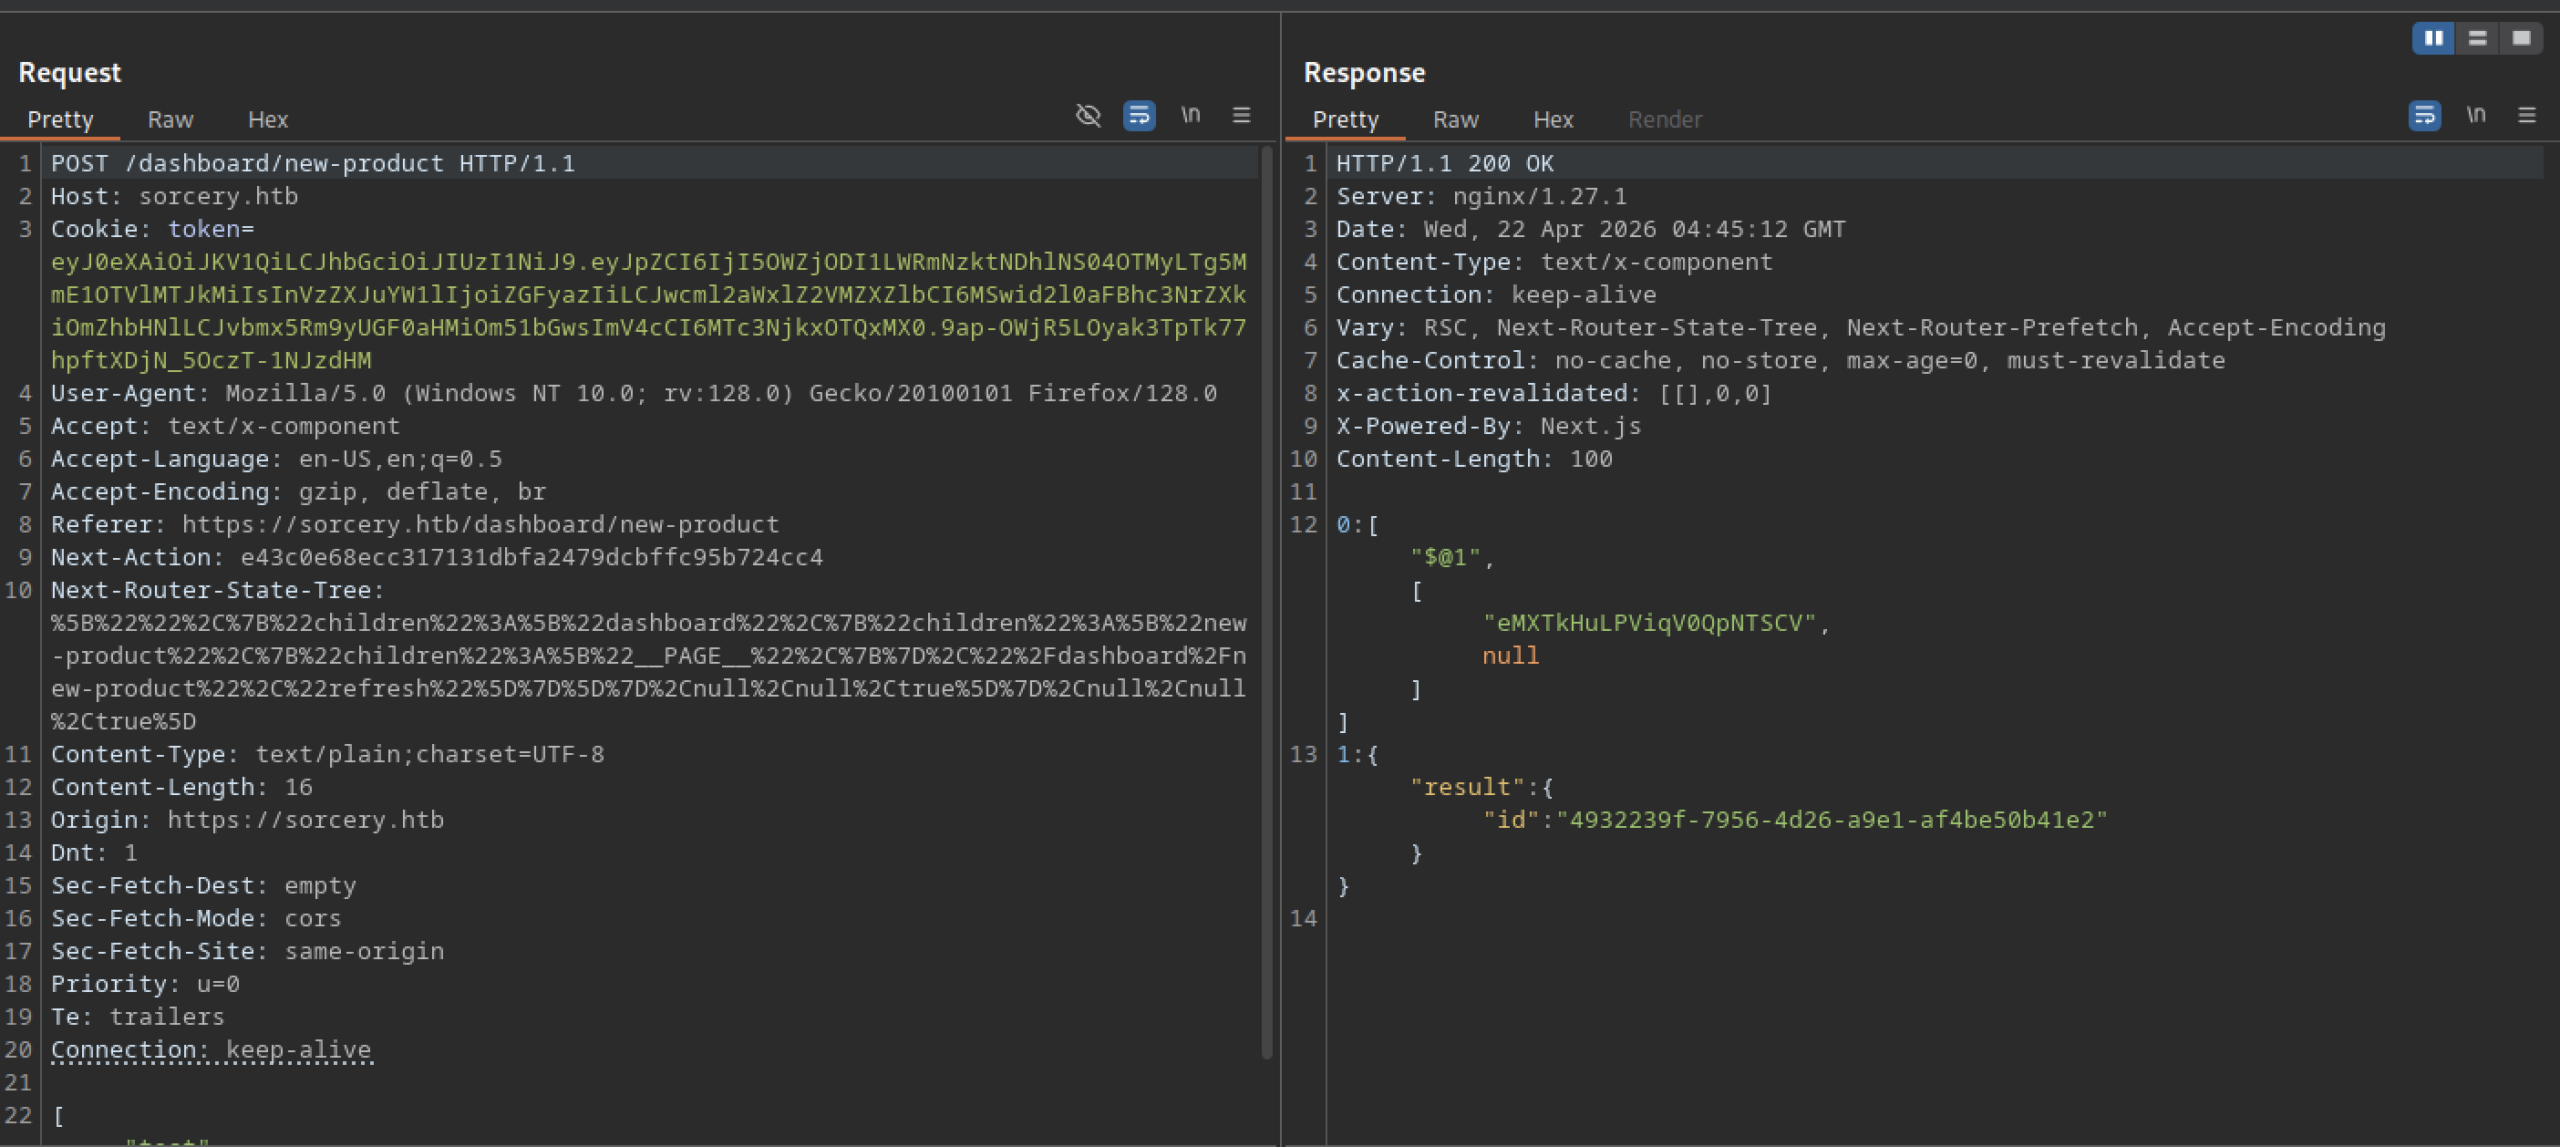The height and width of the screenshot is (1147, 2560).
Task: Select the Pretty tab in Response
Action: [1345, 120]
